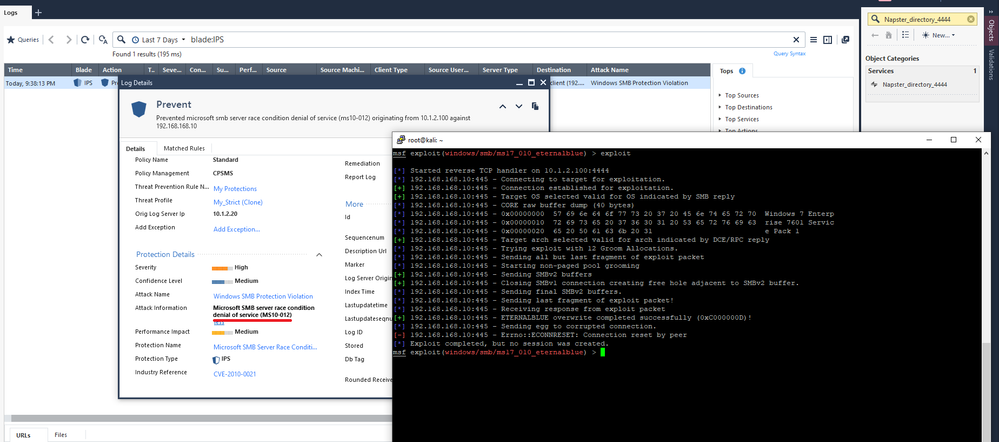
Task: Open Windows SMB Protection Violation attack name link
Action: tap(263, 296)
